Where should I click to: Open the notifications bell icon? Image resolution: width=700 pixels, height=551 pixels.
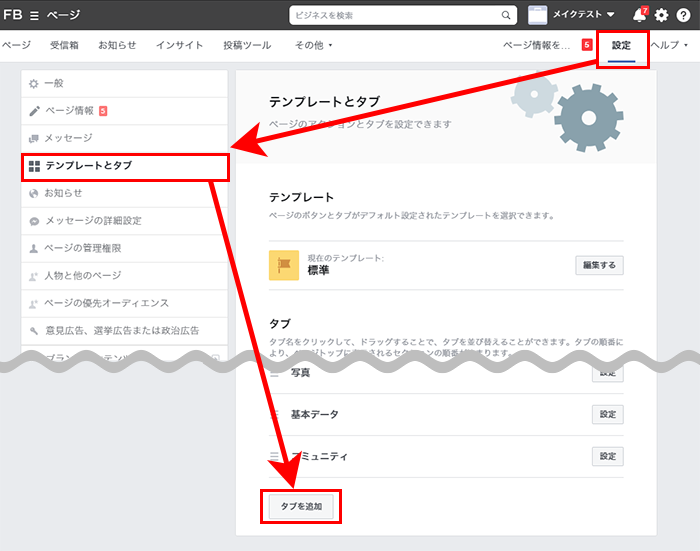pos(639,15)
